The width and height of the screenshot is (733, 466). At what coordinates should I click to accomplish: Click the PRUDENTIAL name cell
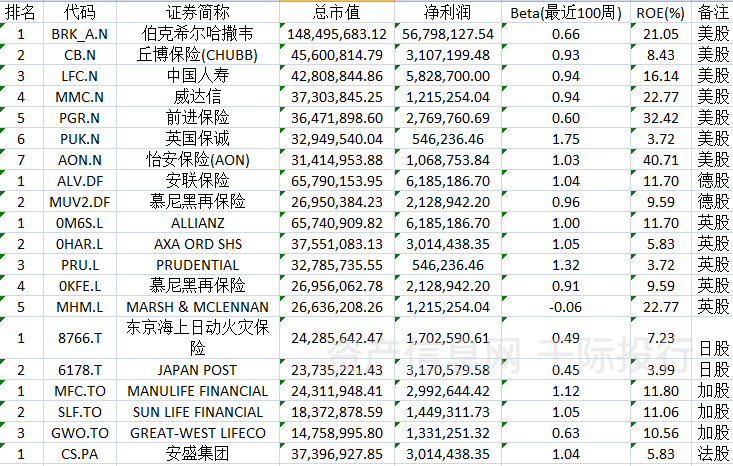tap(198, 265)
